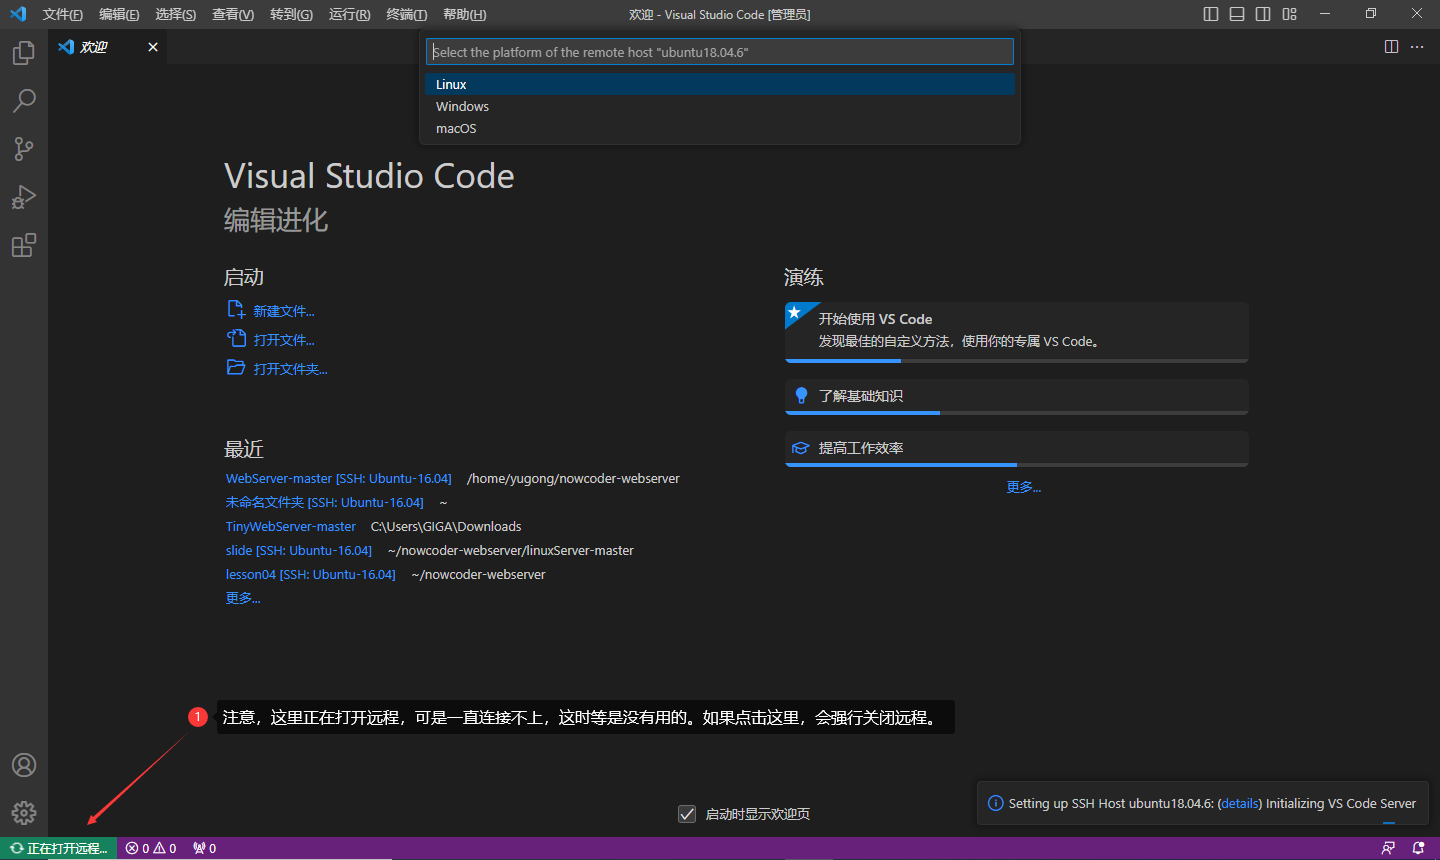Open the 运行(R) menu
The width and height of the screenshot is (1440, 860).
coord(349,14)
